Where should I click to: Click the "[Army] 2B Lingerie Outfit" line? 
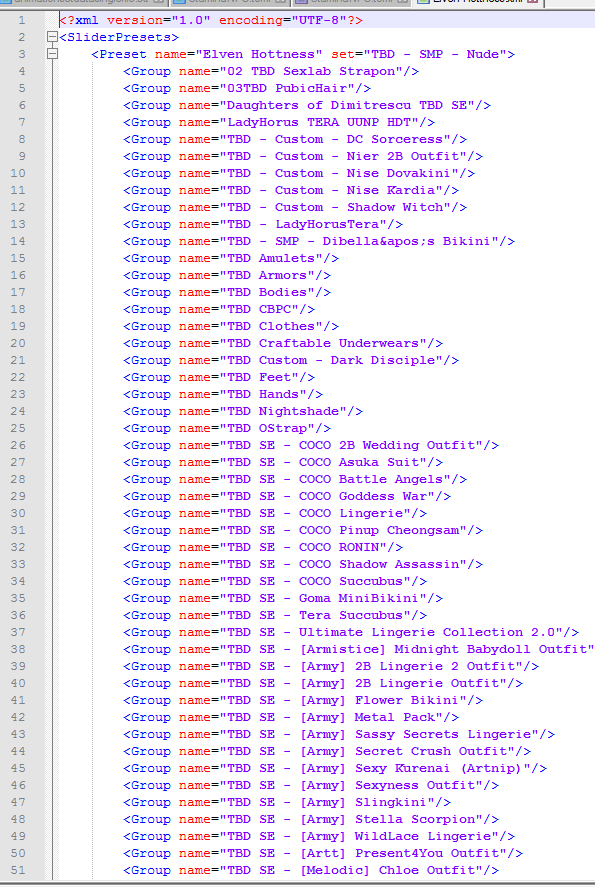coord(323,682)
